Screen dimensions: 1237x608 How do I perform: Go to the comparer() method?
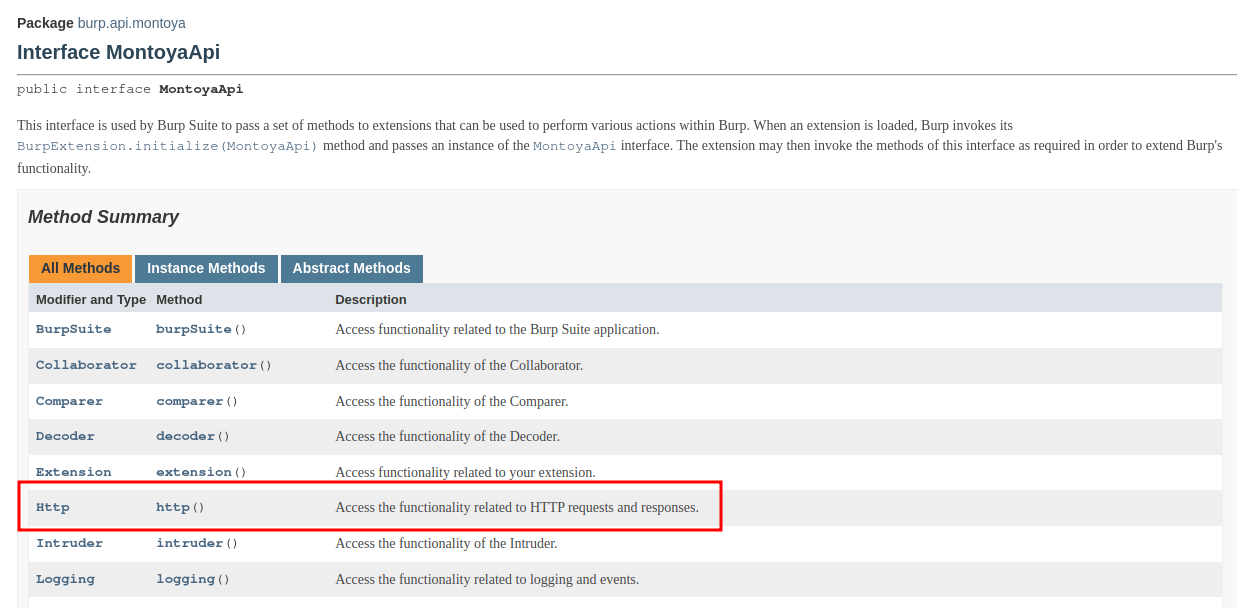[189, 401]
